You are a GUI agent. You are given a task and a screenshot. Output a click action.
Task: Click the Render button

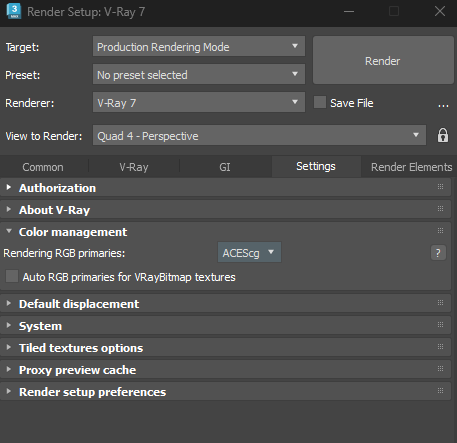point(383,60)
